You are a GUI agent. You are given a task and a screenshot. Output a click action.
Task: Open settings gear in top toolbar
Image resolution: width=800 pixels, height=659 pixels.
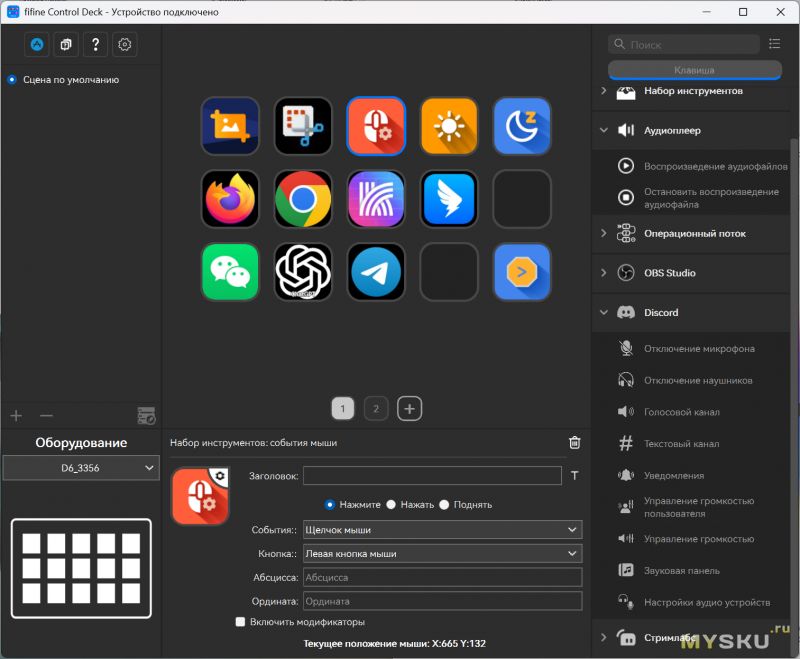pyautogui.click(x=124, y=44)
